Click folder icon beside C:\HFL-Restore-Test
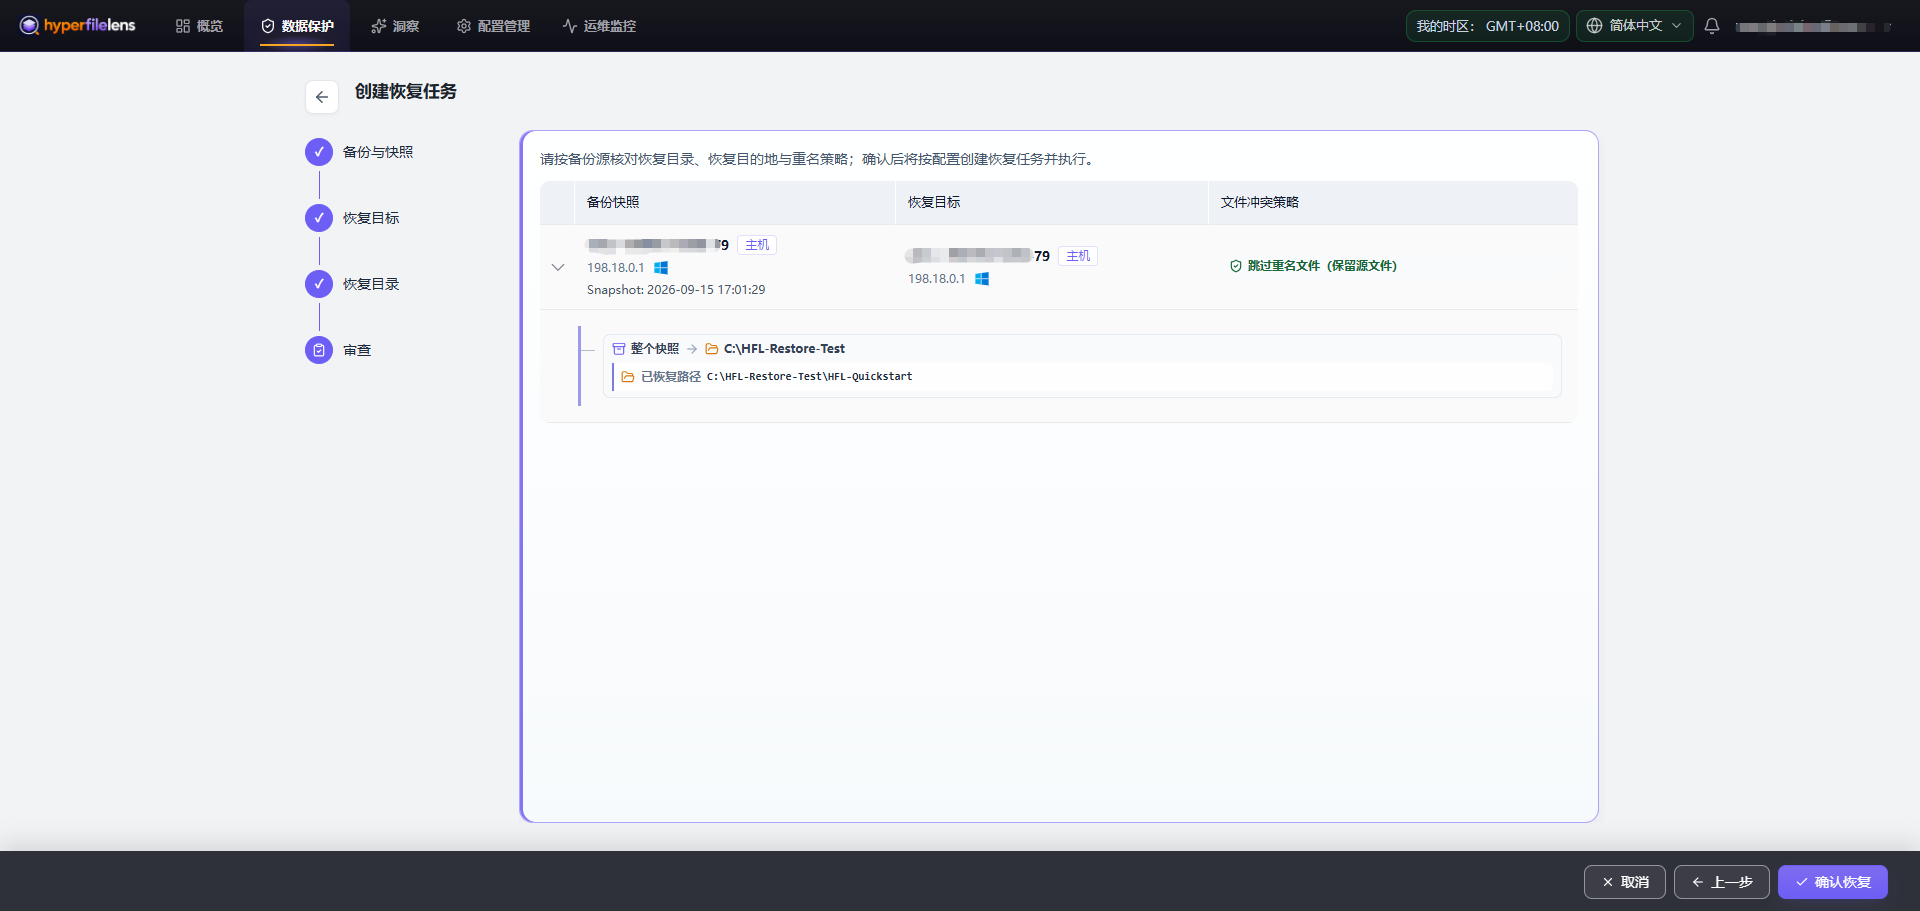The height and width of the screenshot is (911, 1920). click(712, 349)
